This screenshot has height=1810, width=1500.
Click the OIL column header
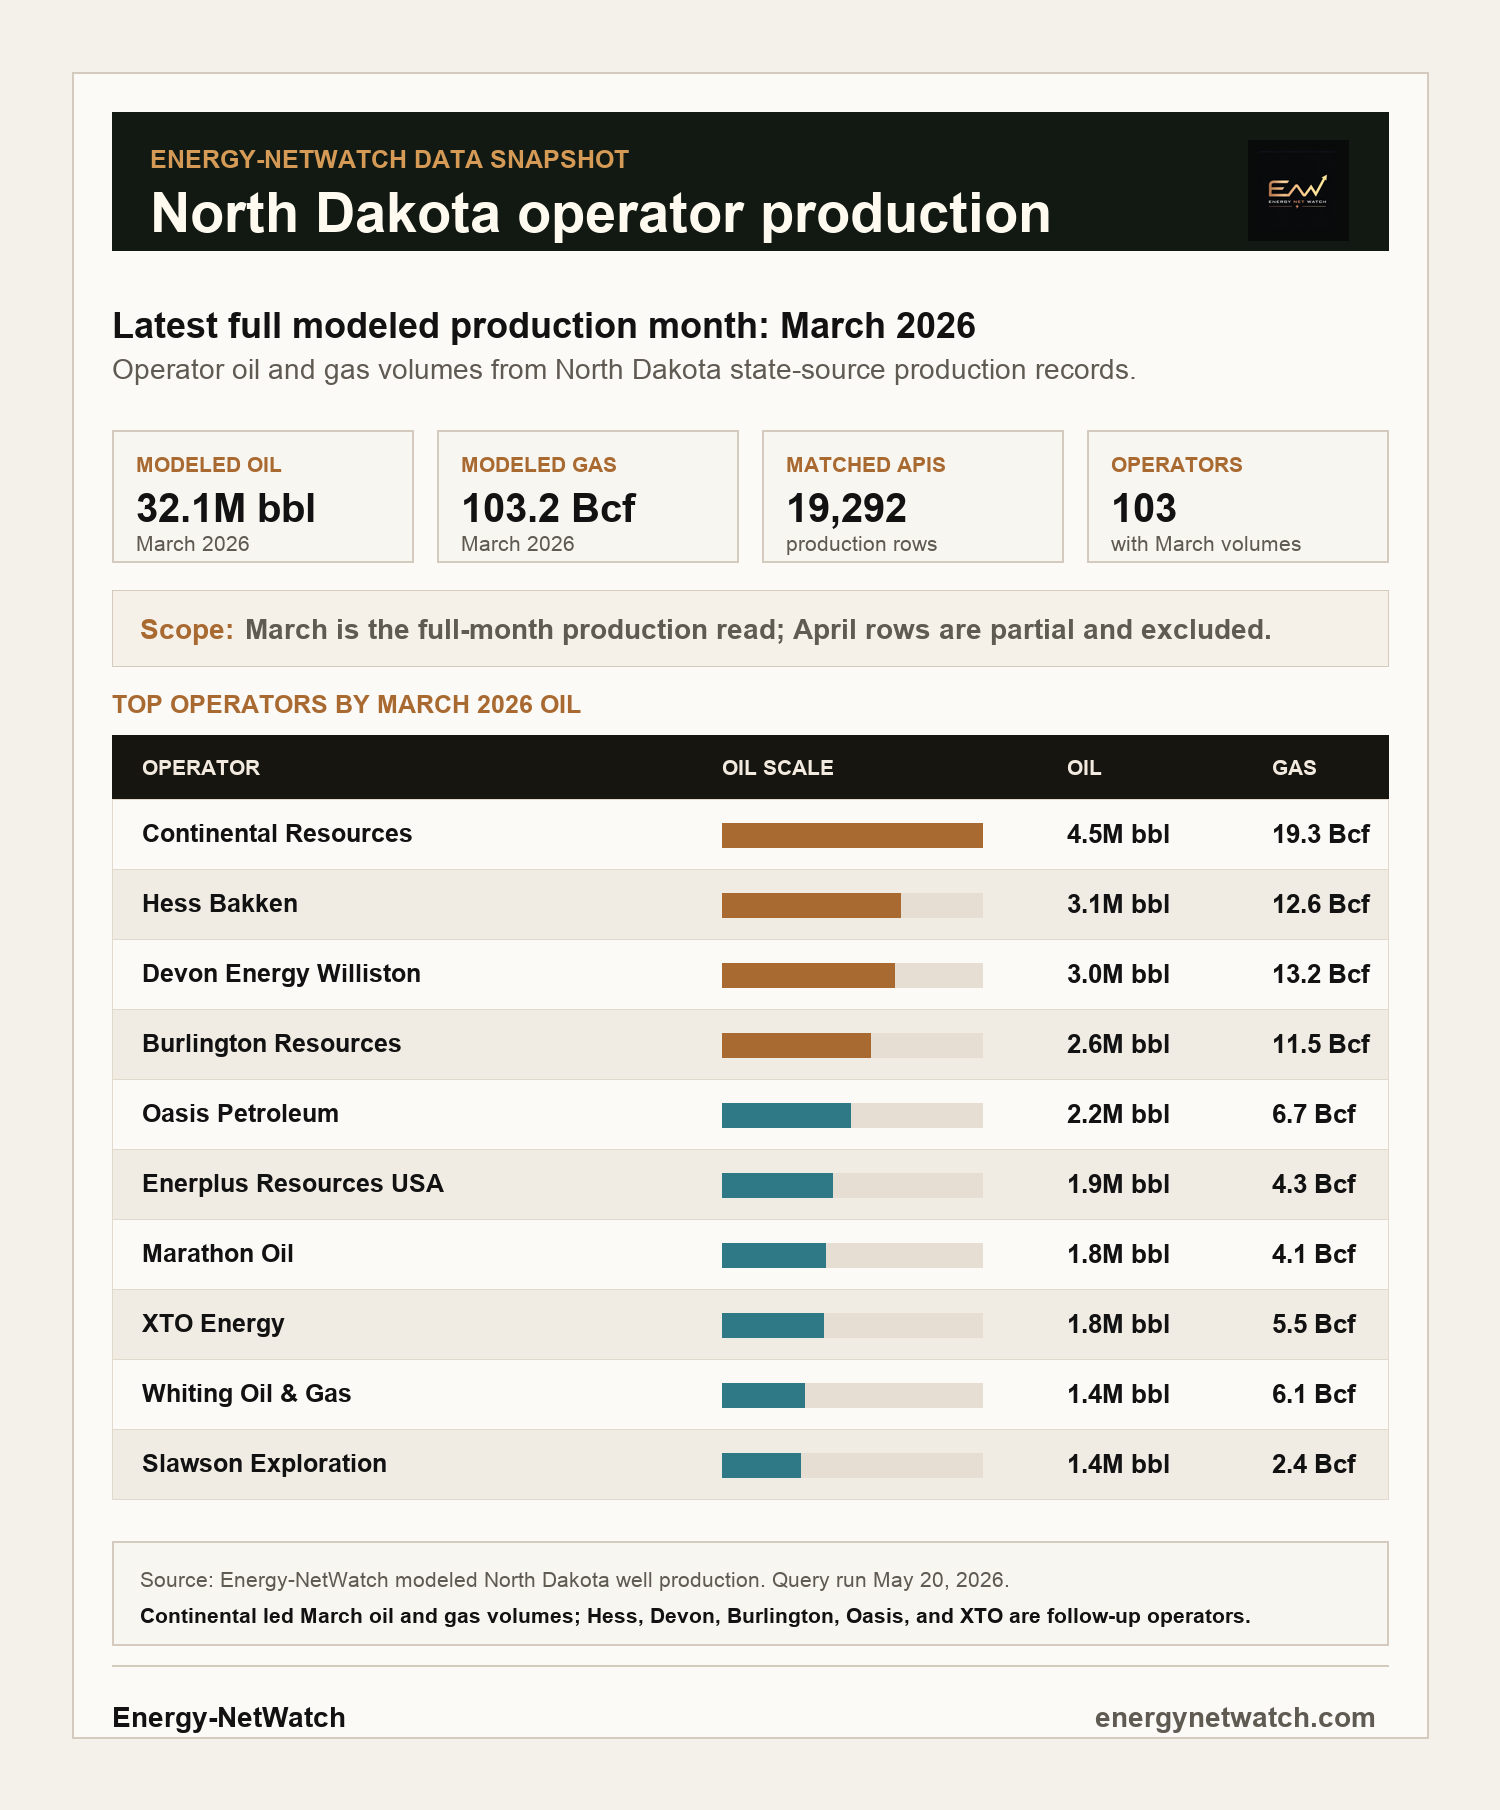[1084, 767]
